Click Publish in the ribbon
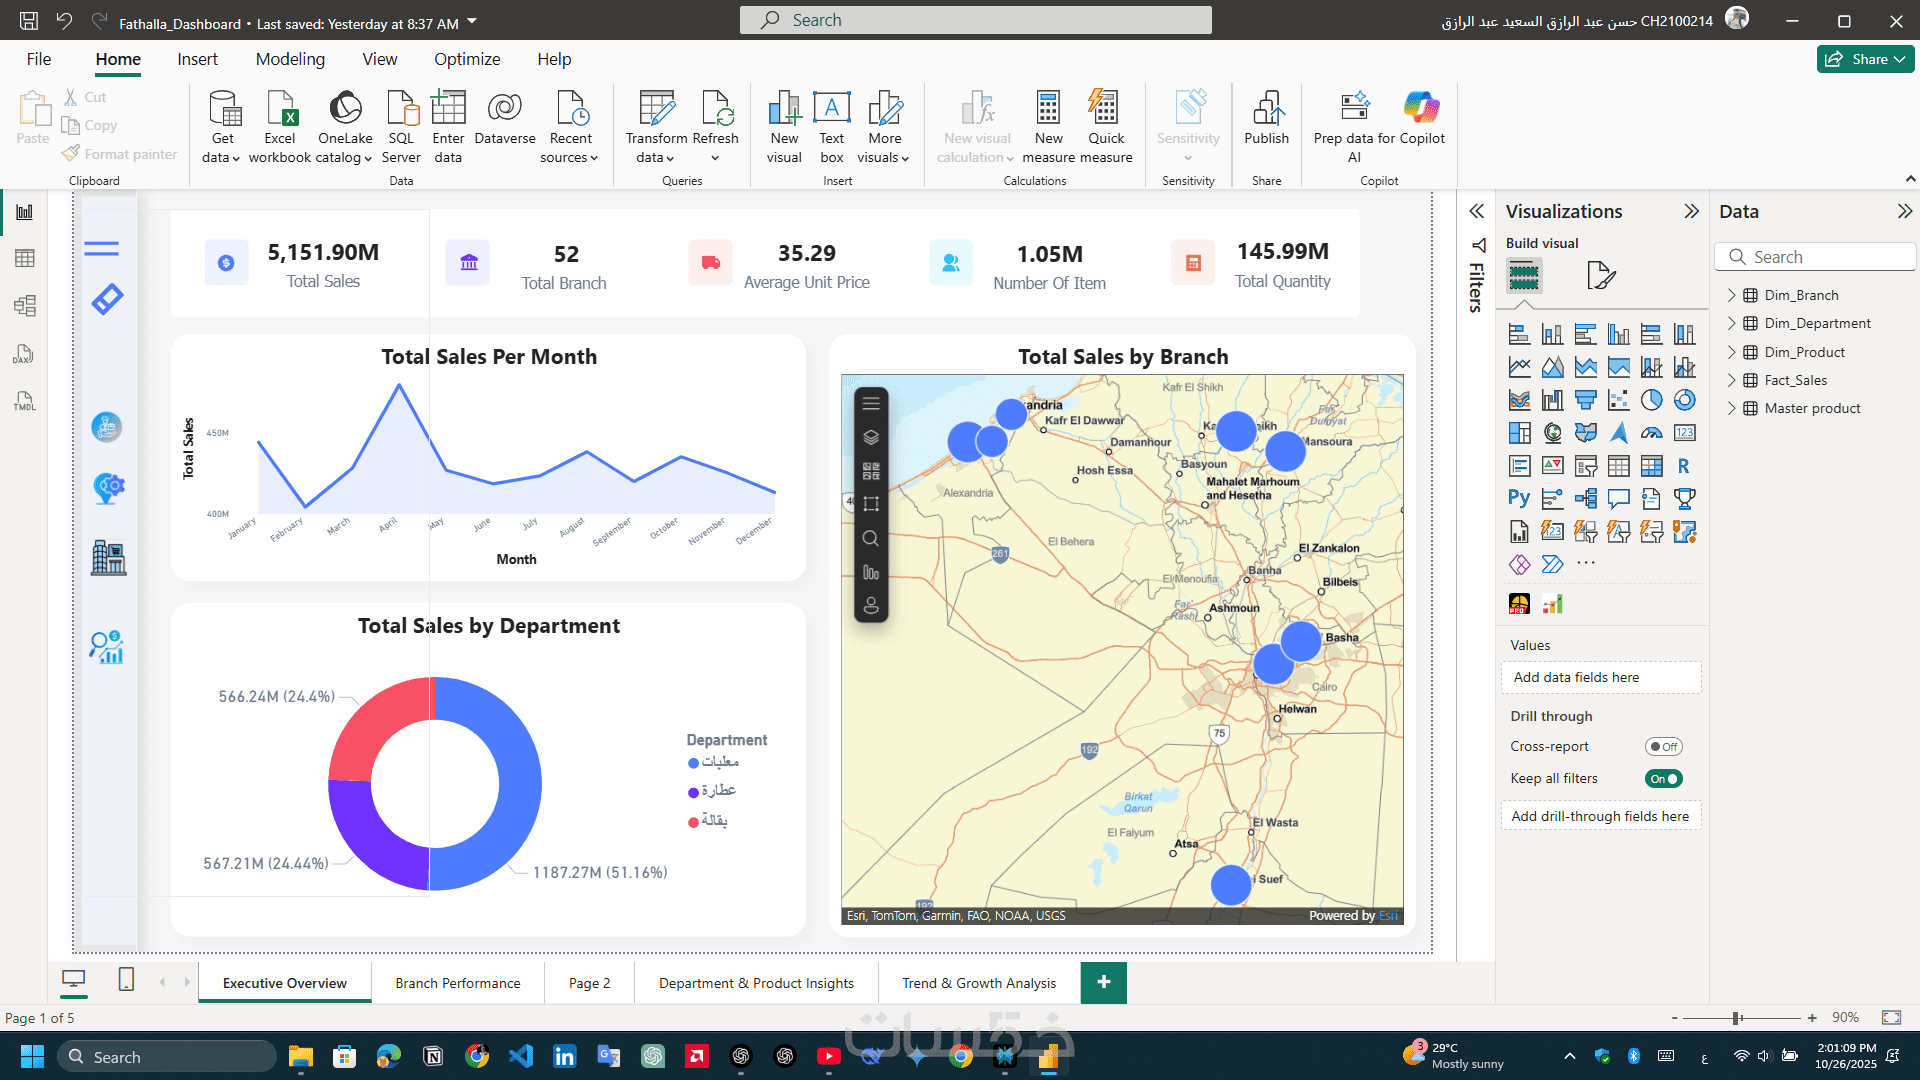The image size is (1920, 1080). (x=1266, y=119)
